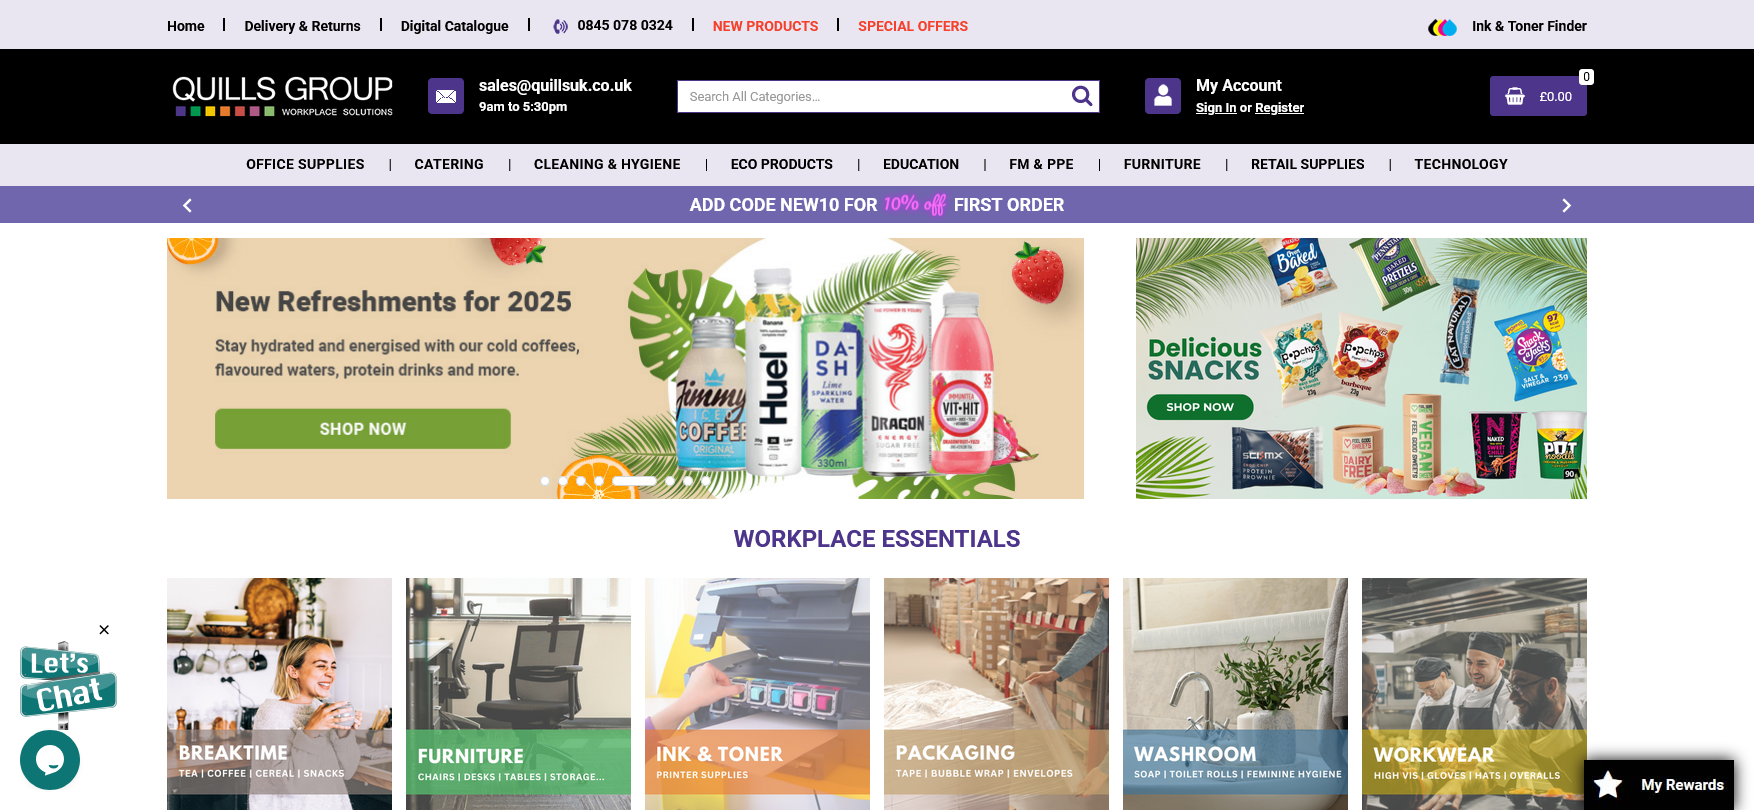Open the shopping basket icon

tap(1515, 96)
